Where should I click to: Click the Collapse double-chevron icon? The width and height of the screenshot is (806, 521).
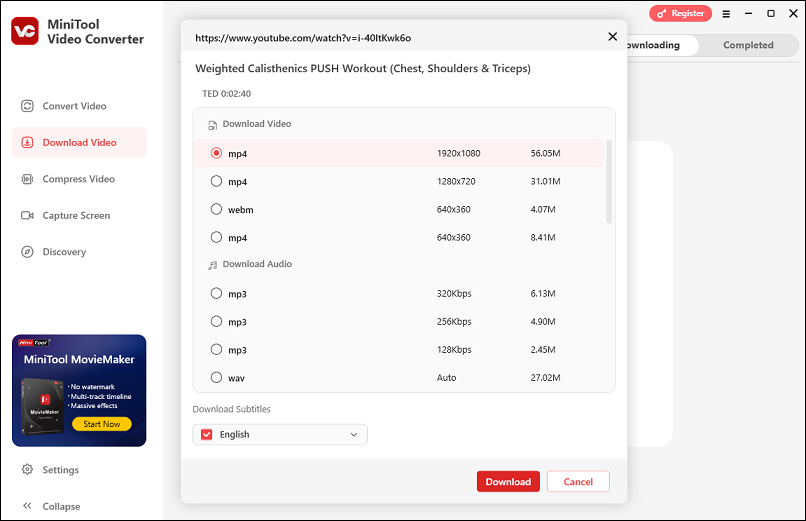pyautogui.click(x=27, y=506)
